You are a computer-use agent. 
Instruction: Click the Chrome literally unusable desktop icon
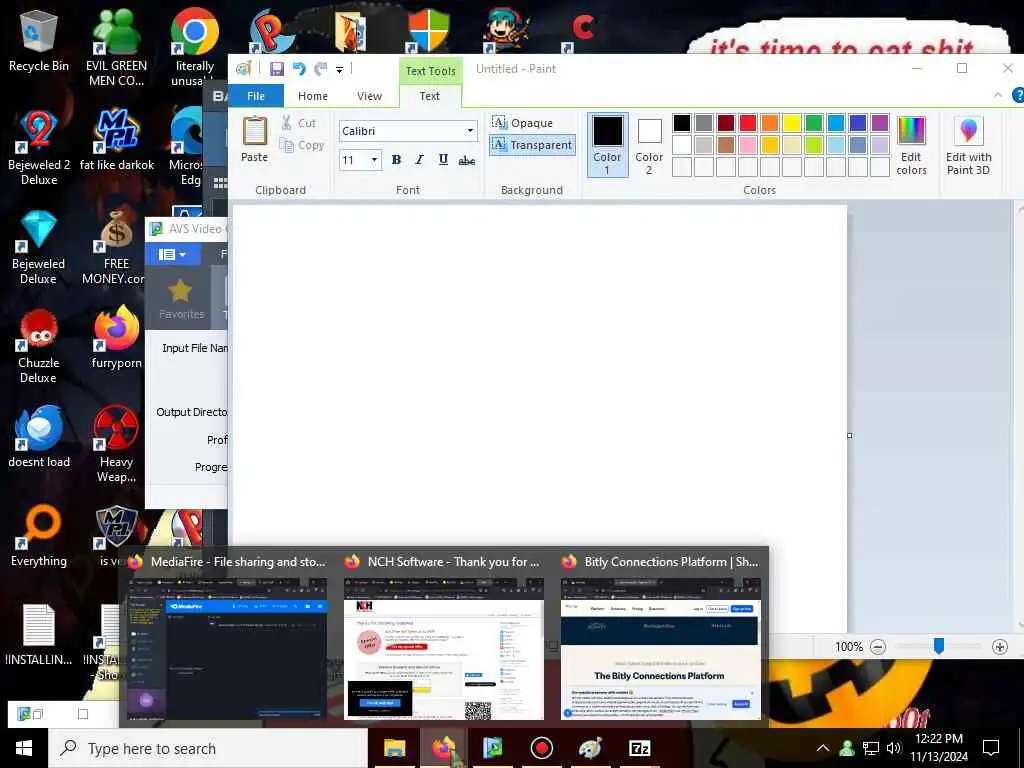[x=195, y=48]
